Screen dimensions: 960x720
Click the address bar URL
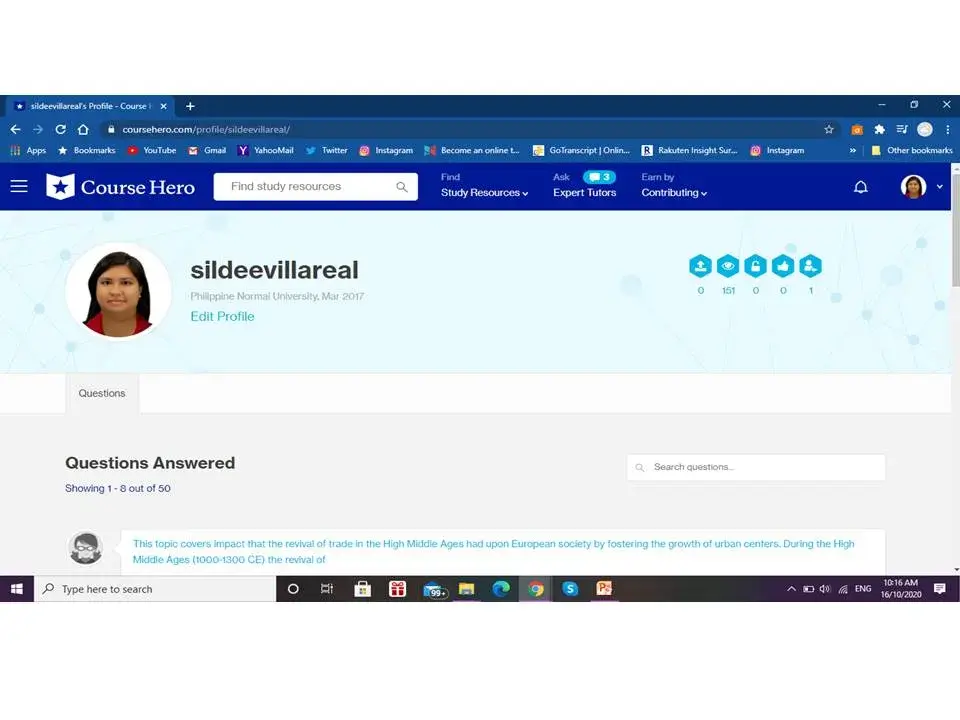click(x=206, y=129)
